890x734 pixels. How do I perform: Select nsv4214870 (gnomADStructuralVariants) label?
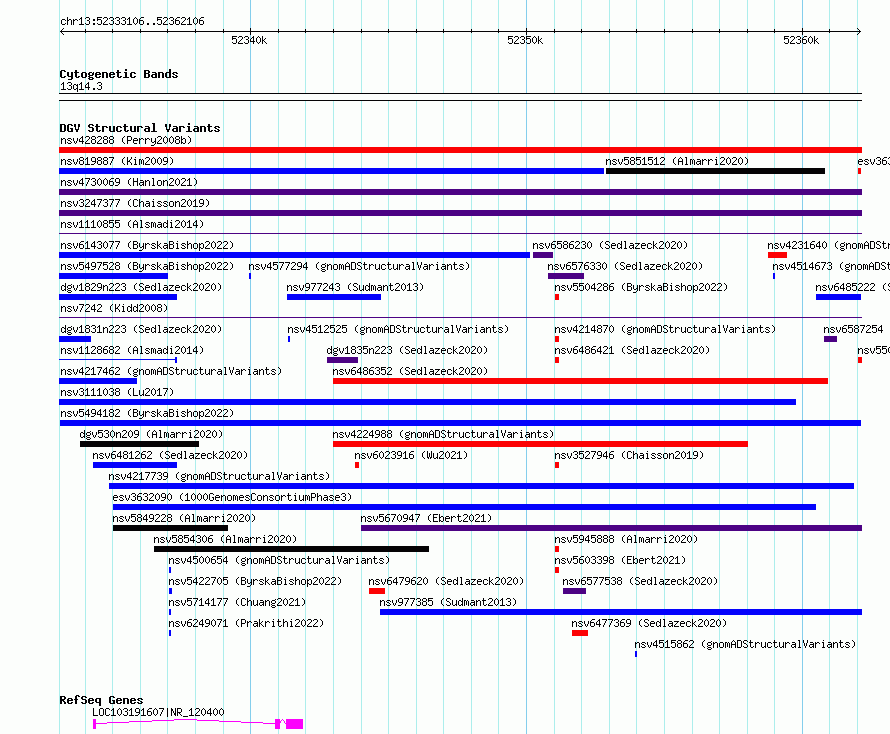tap(665, 329)
